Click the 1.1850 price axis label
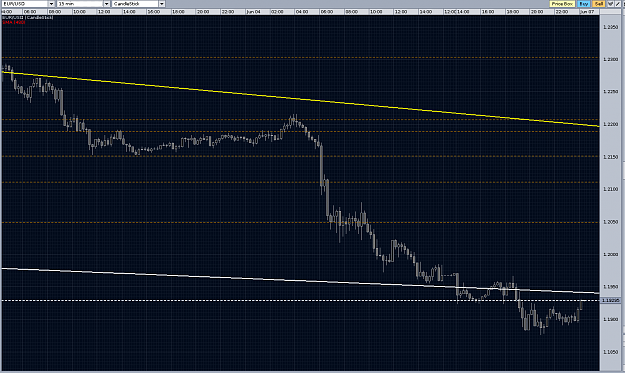The height and width of the screenshot is (373, 625). (x=611, y=352)
